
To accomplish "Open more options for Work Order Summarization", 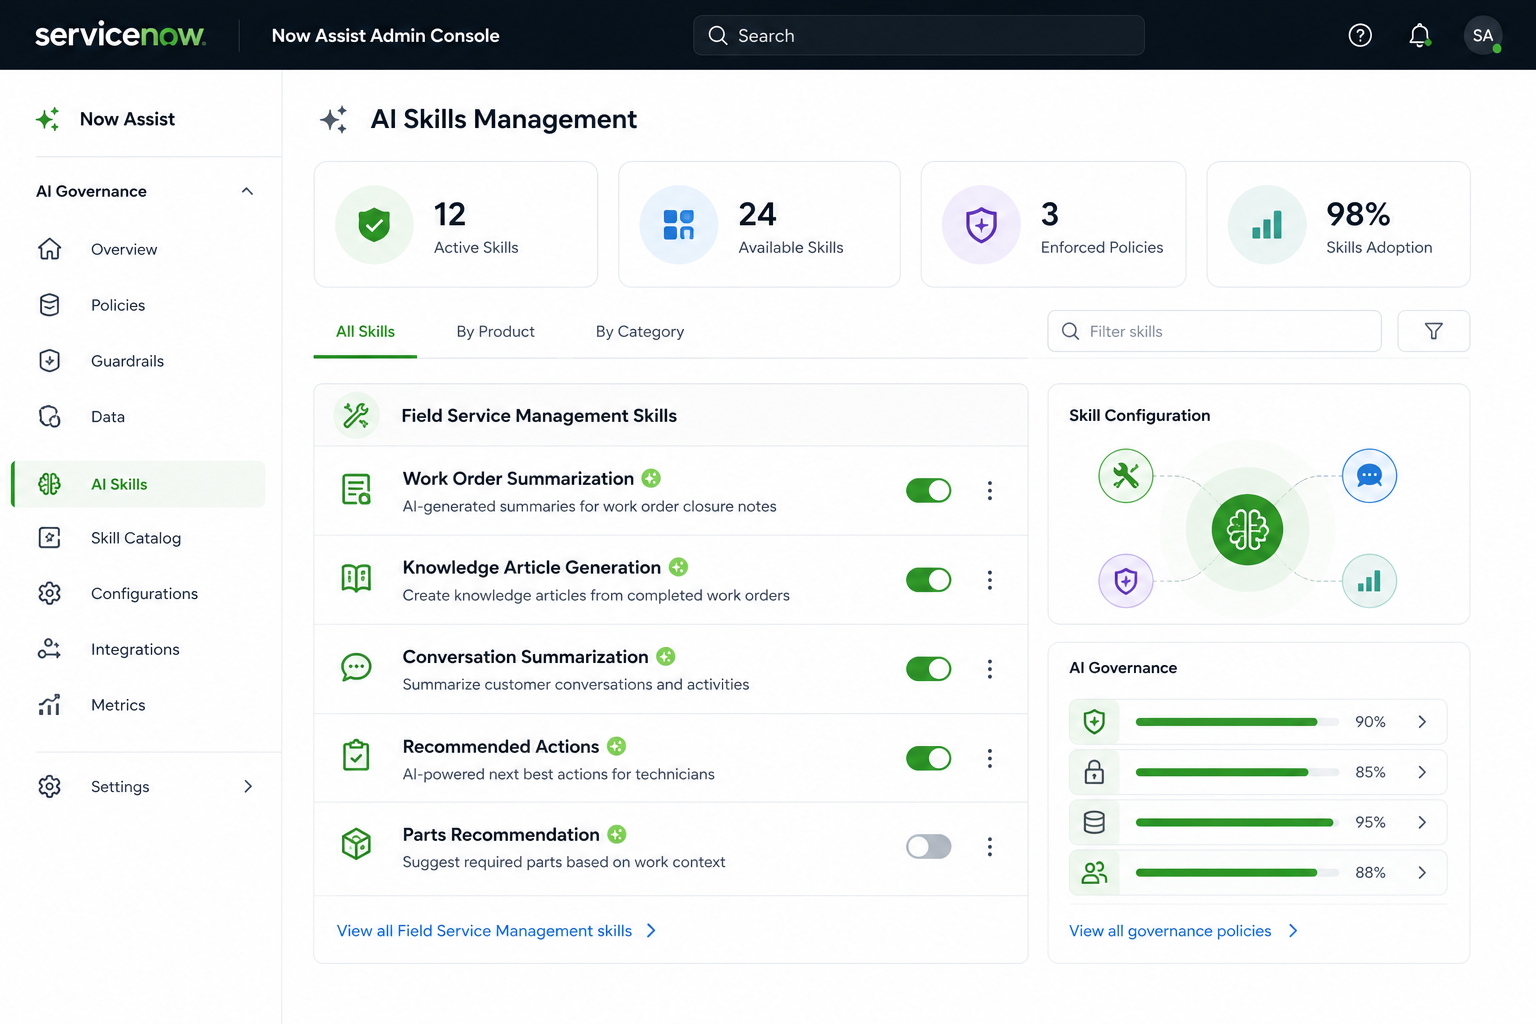I will [990, 490].
